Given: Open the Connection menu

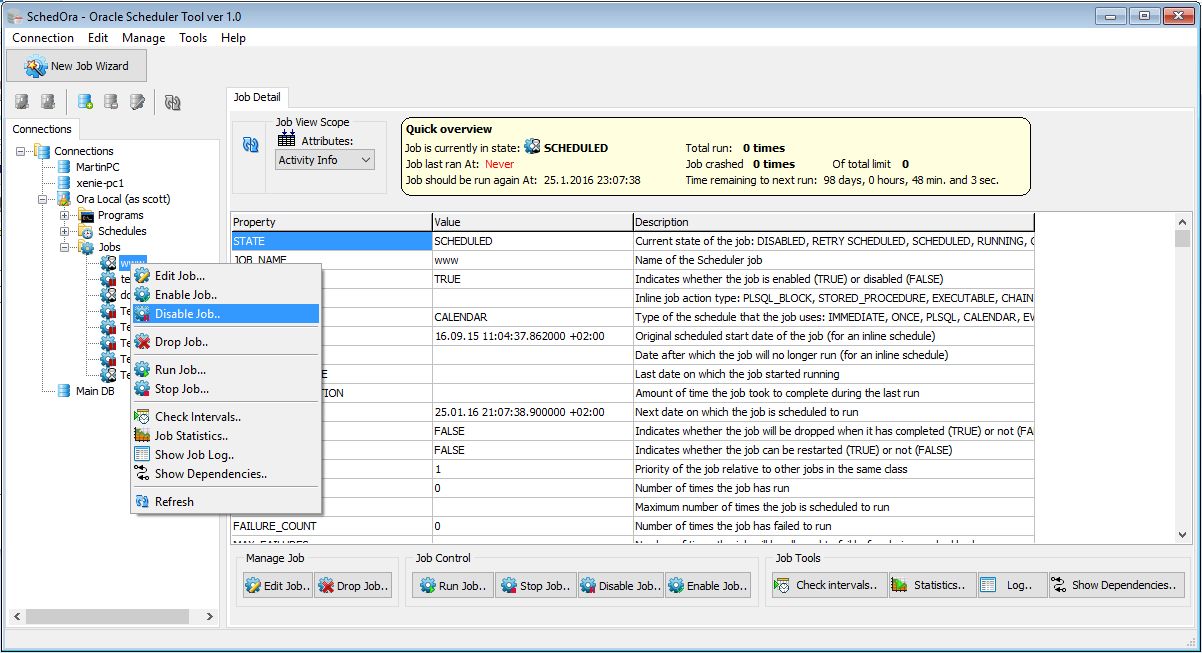Looking at the screenshot, I should tap(43, 38).
